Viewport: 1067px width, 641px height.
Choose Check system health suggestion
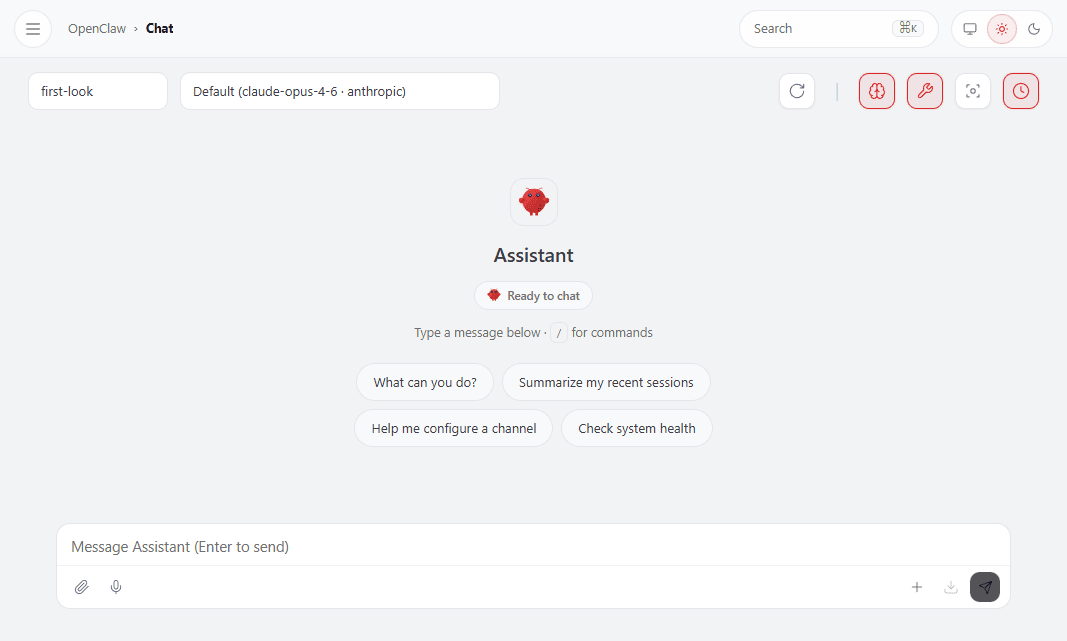636,429
